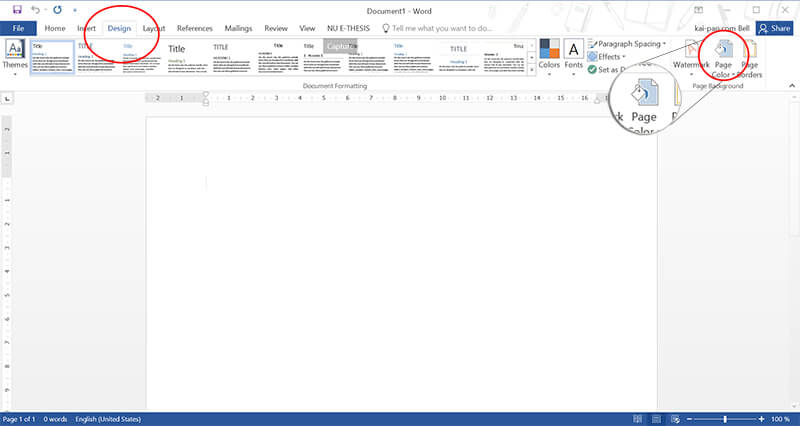Open the Watermark dropdown

691,58
